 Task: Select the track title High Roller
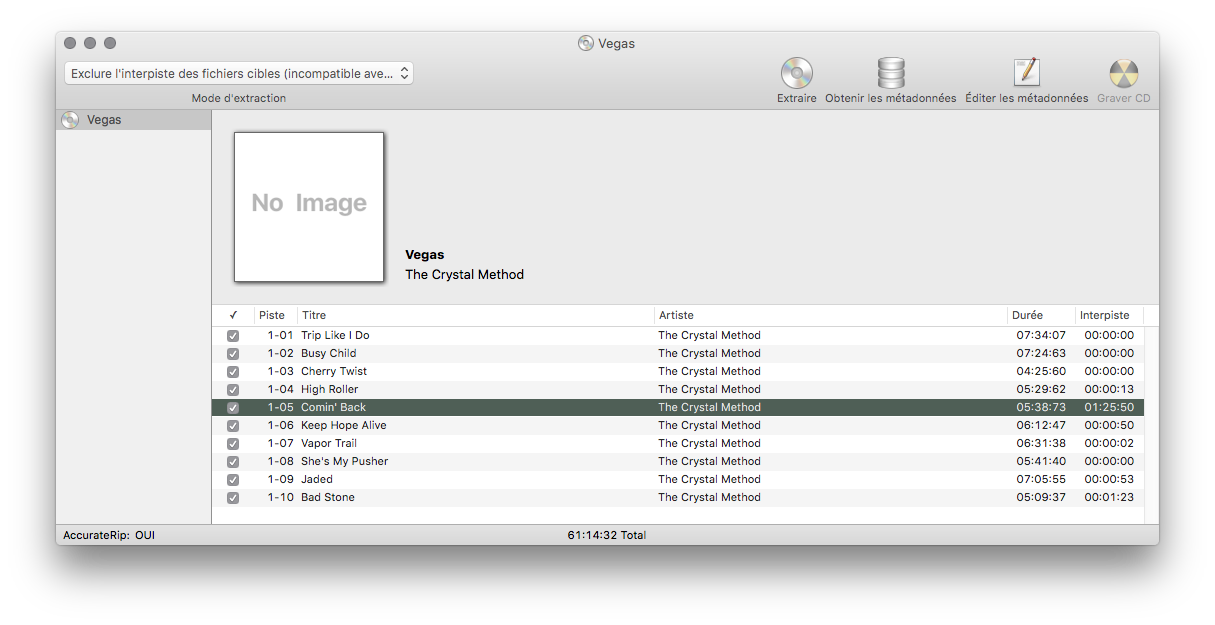tap(330, 390)
